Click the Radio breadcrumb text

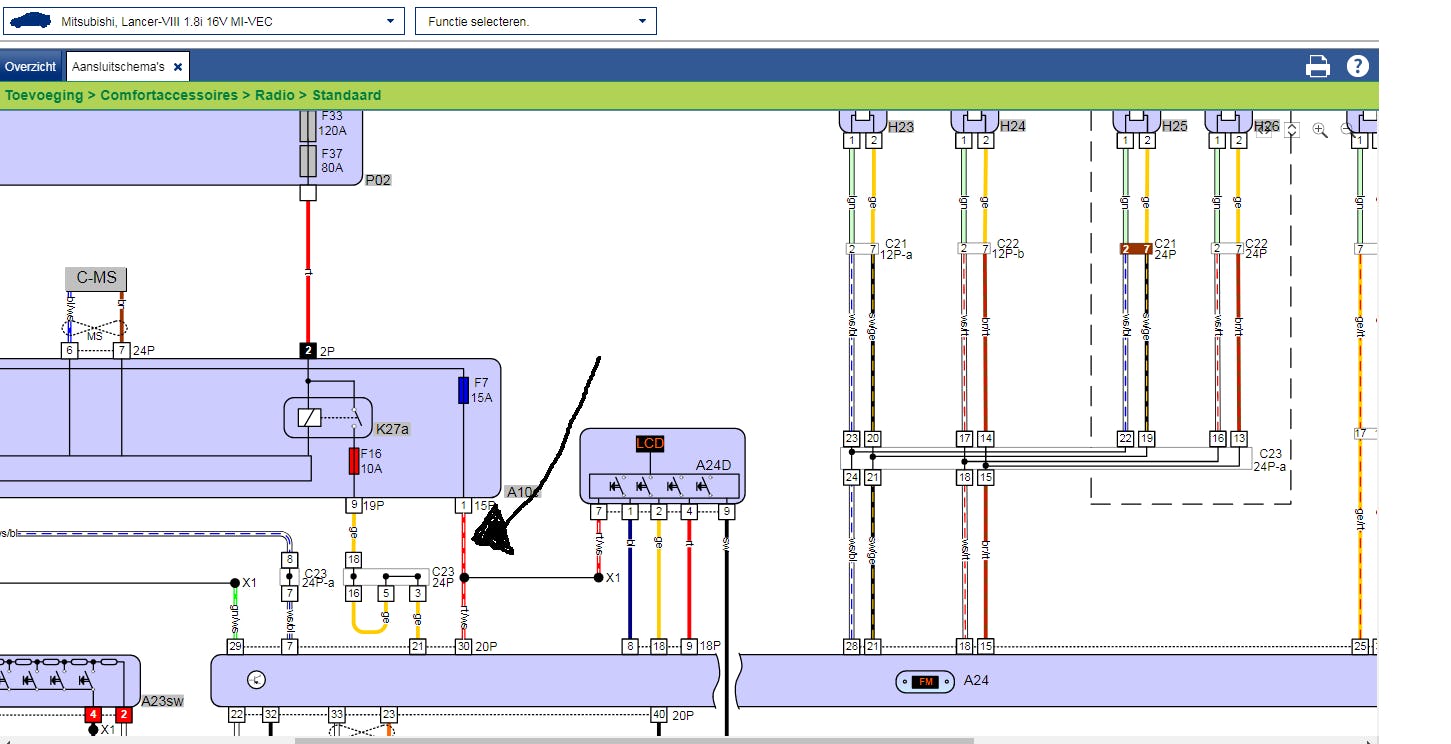(x=274, y=95)
